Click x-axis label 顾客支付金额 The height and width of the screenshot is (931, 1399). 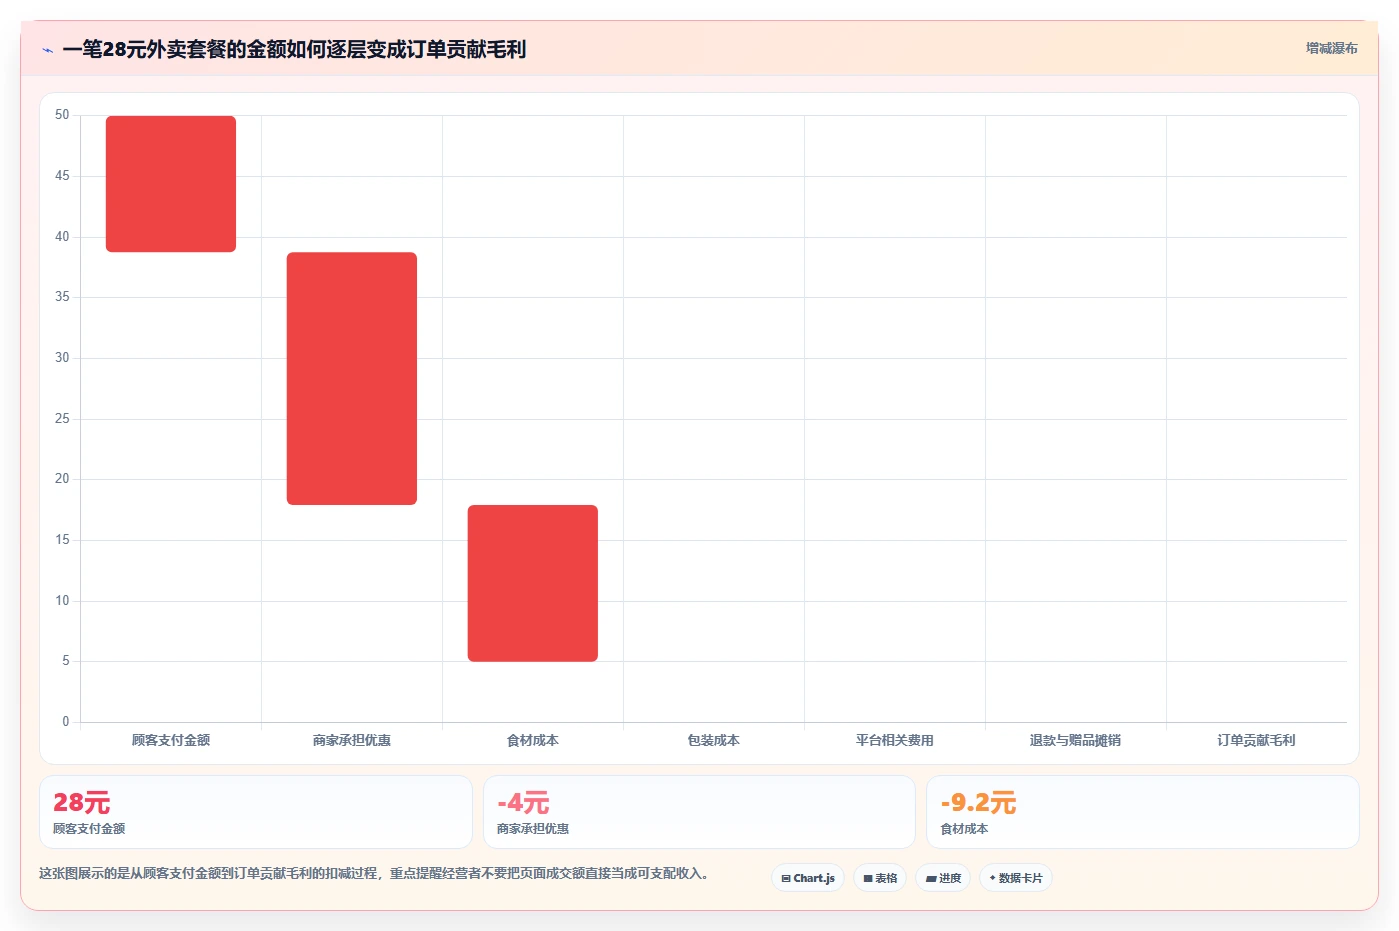click(x=171, y=740)
